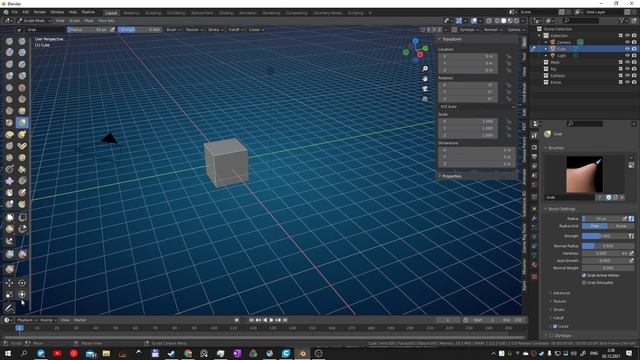The height and width of the screenshot is (360, 640).
Task: Select the Draw Sharp sculpt brush
Action: coord(22,41)
